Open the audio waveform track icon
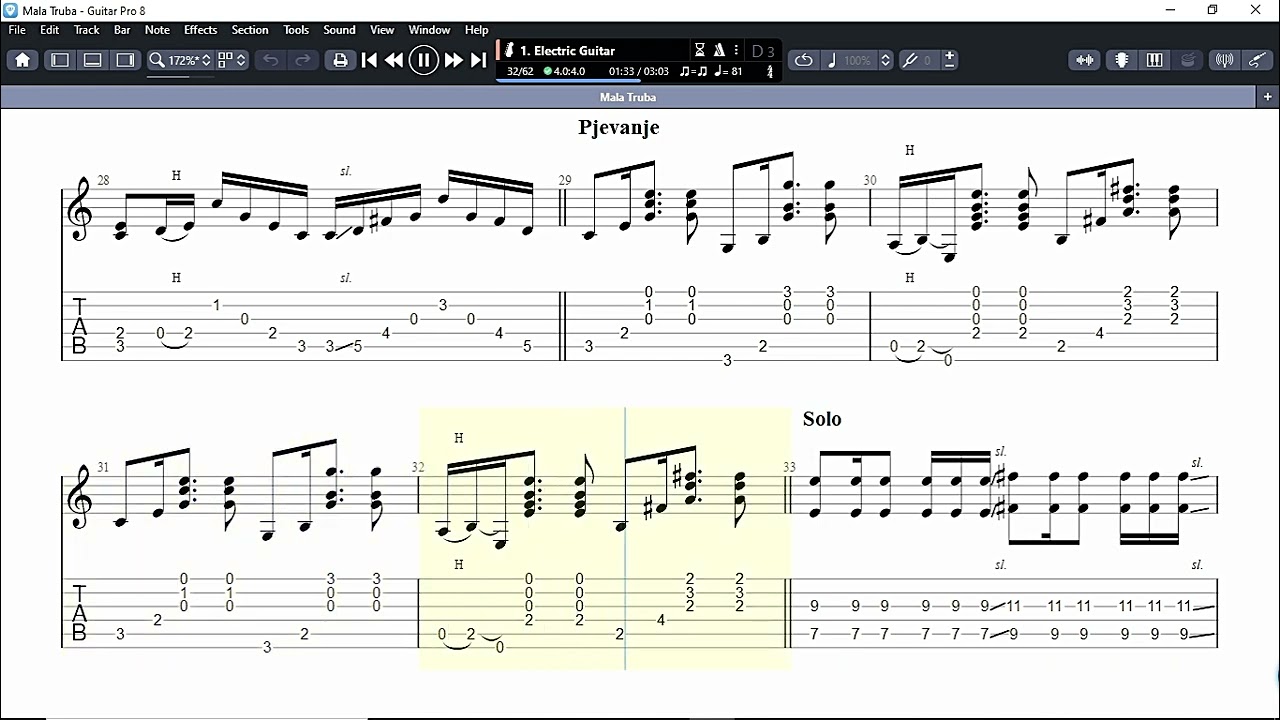Viewport: 1280px width, 720px height. (x=1085, y=60)
